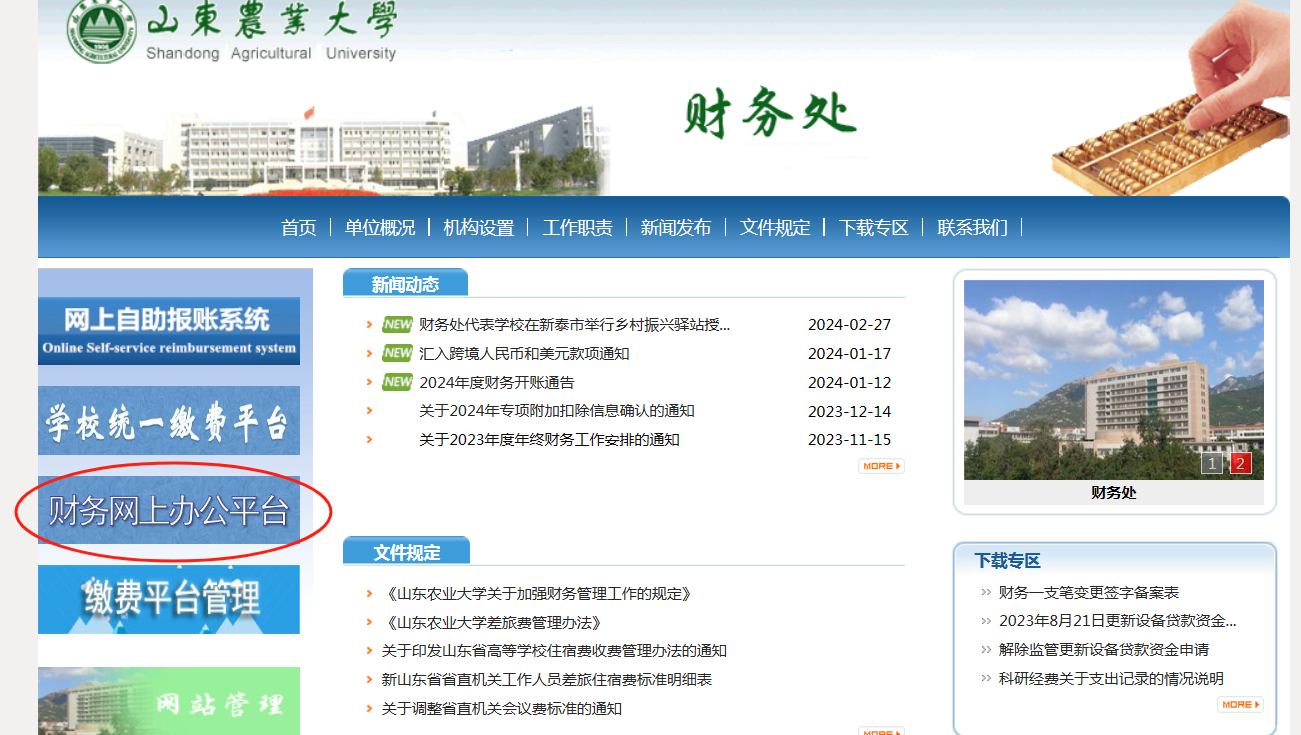Screen dimensions: 1301x735
Task: Go to 首页 in navigation bar
Action: tap(298, 228)
